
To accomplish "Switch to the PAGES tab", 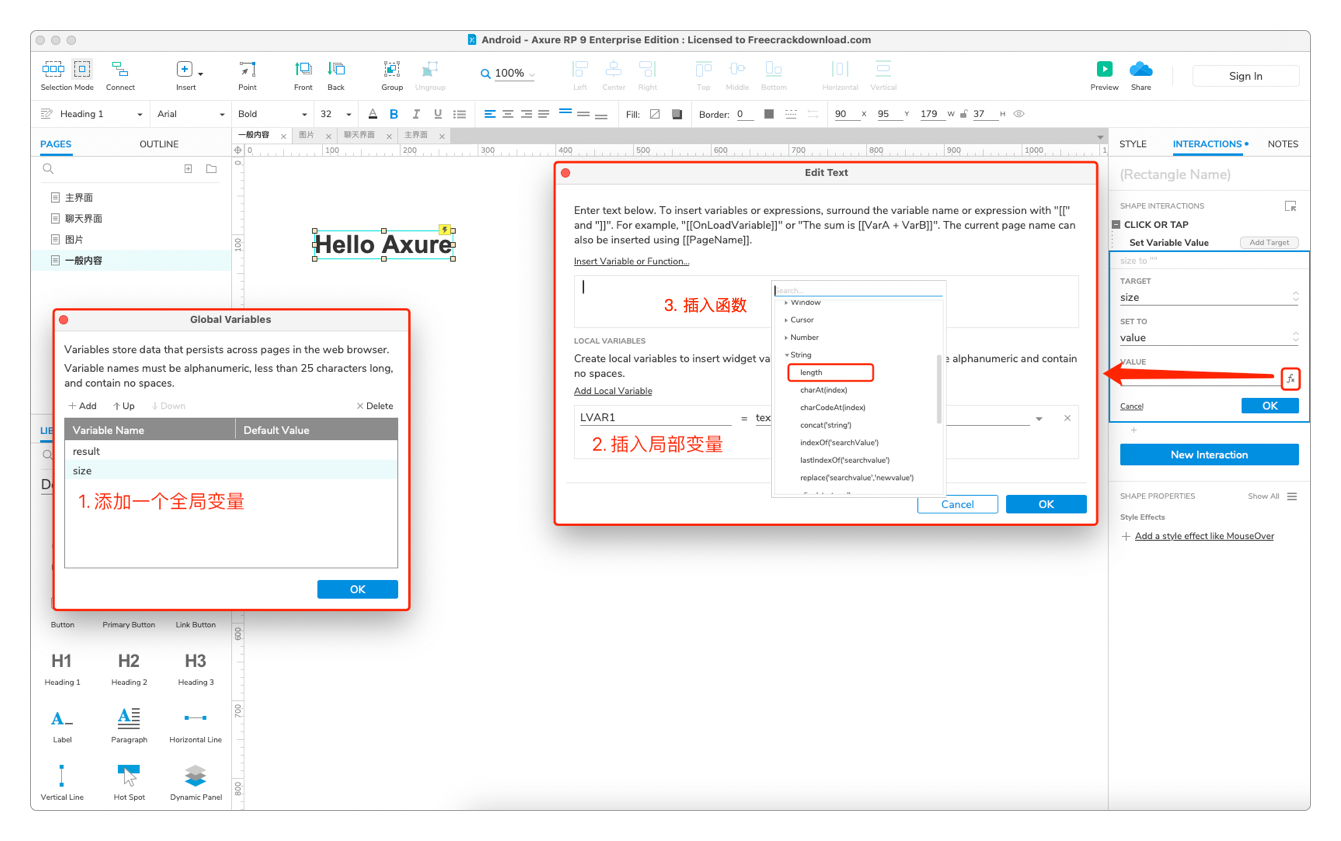I will tap(55, 144).
